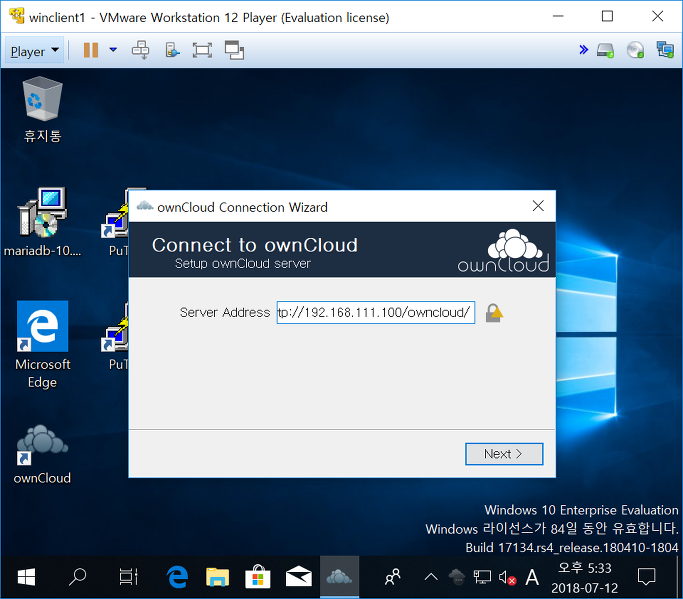Click the CD/DVD drive device icon
The width and height of the screenshot is (683, 599).
(x=635, y=51)
